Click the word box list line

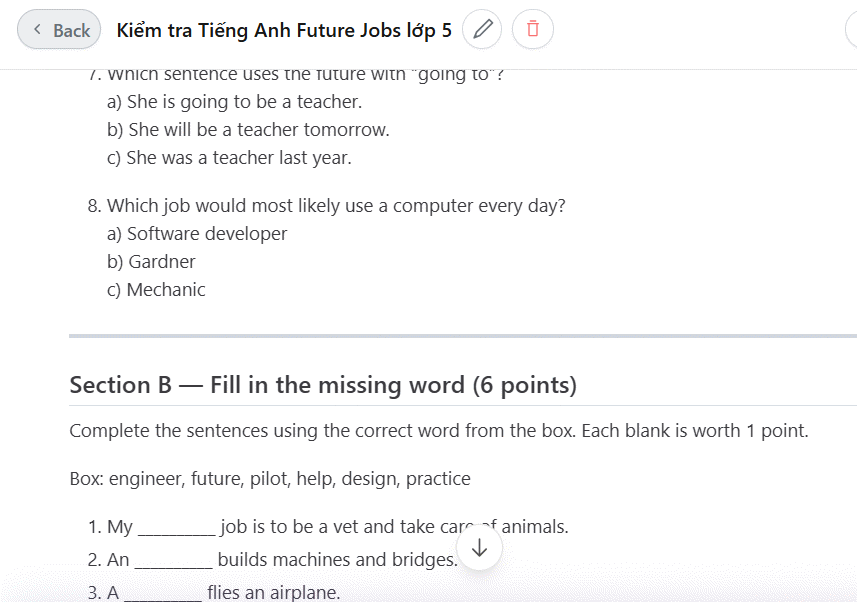(x=270, y=479)
